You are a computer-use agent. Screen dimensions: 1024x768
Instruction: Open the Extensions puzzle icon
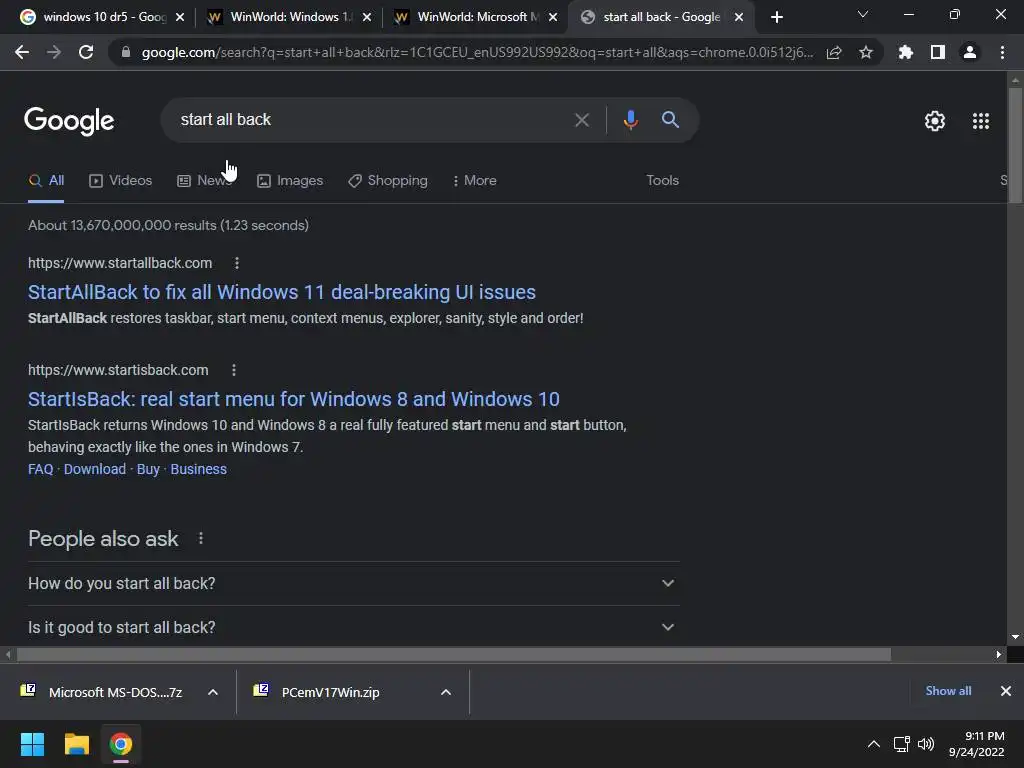(x=906, y=52)
